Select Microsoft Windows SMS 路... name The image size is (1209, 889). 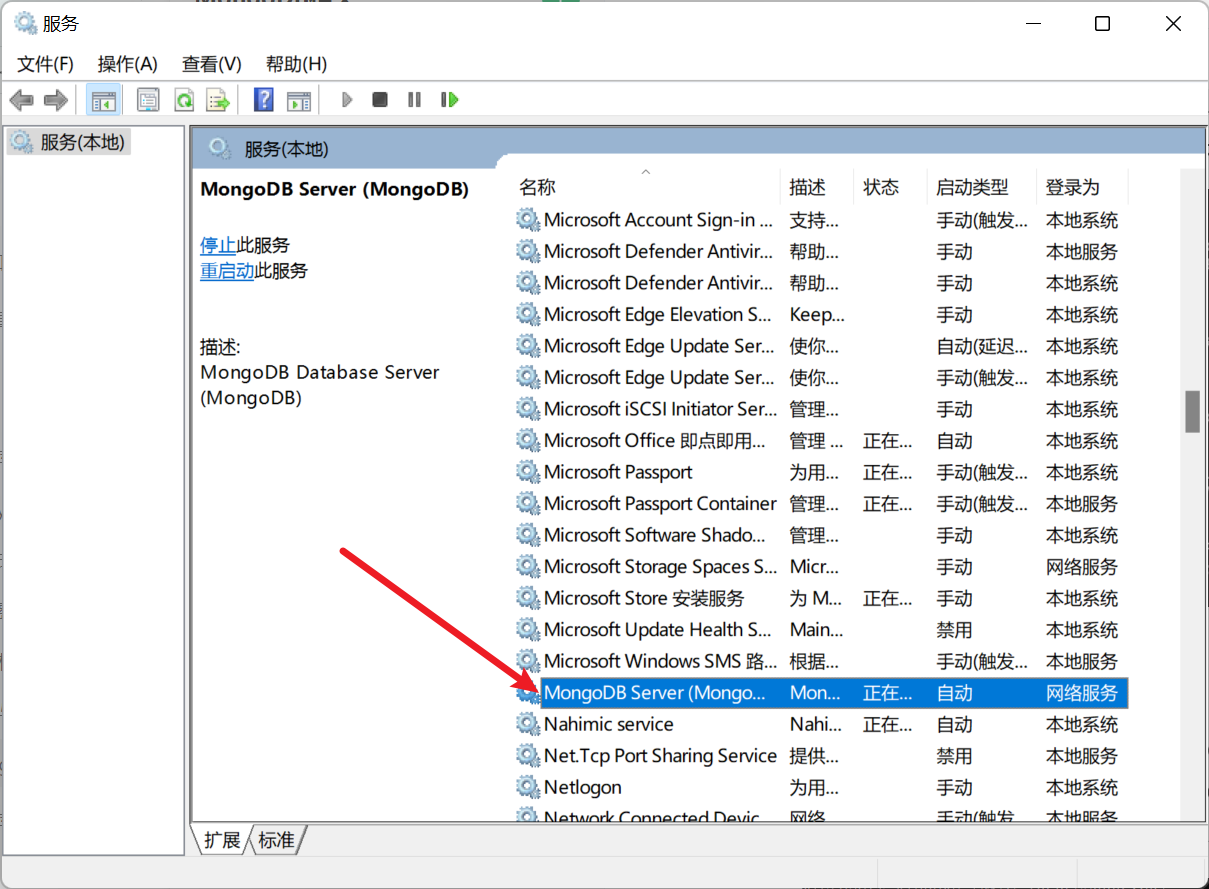click(x=660, y=661)
